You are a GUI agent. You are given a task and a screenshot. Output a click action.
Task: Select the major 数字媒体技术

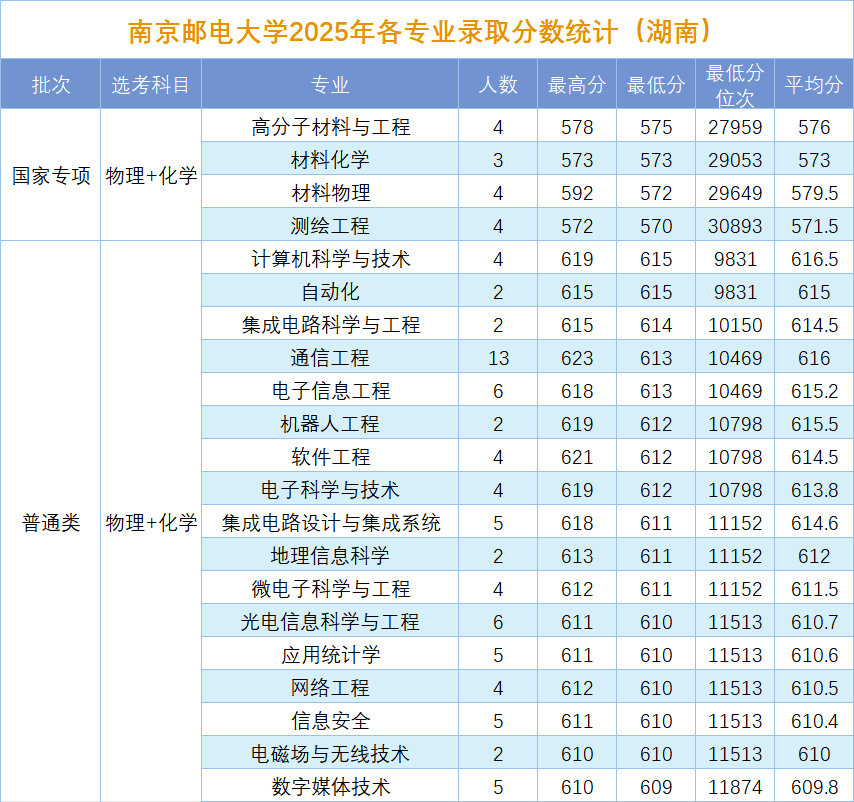pos(330,786)
